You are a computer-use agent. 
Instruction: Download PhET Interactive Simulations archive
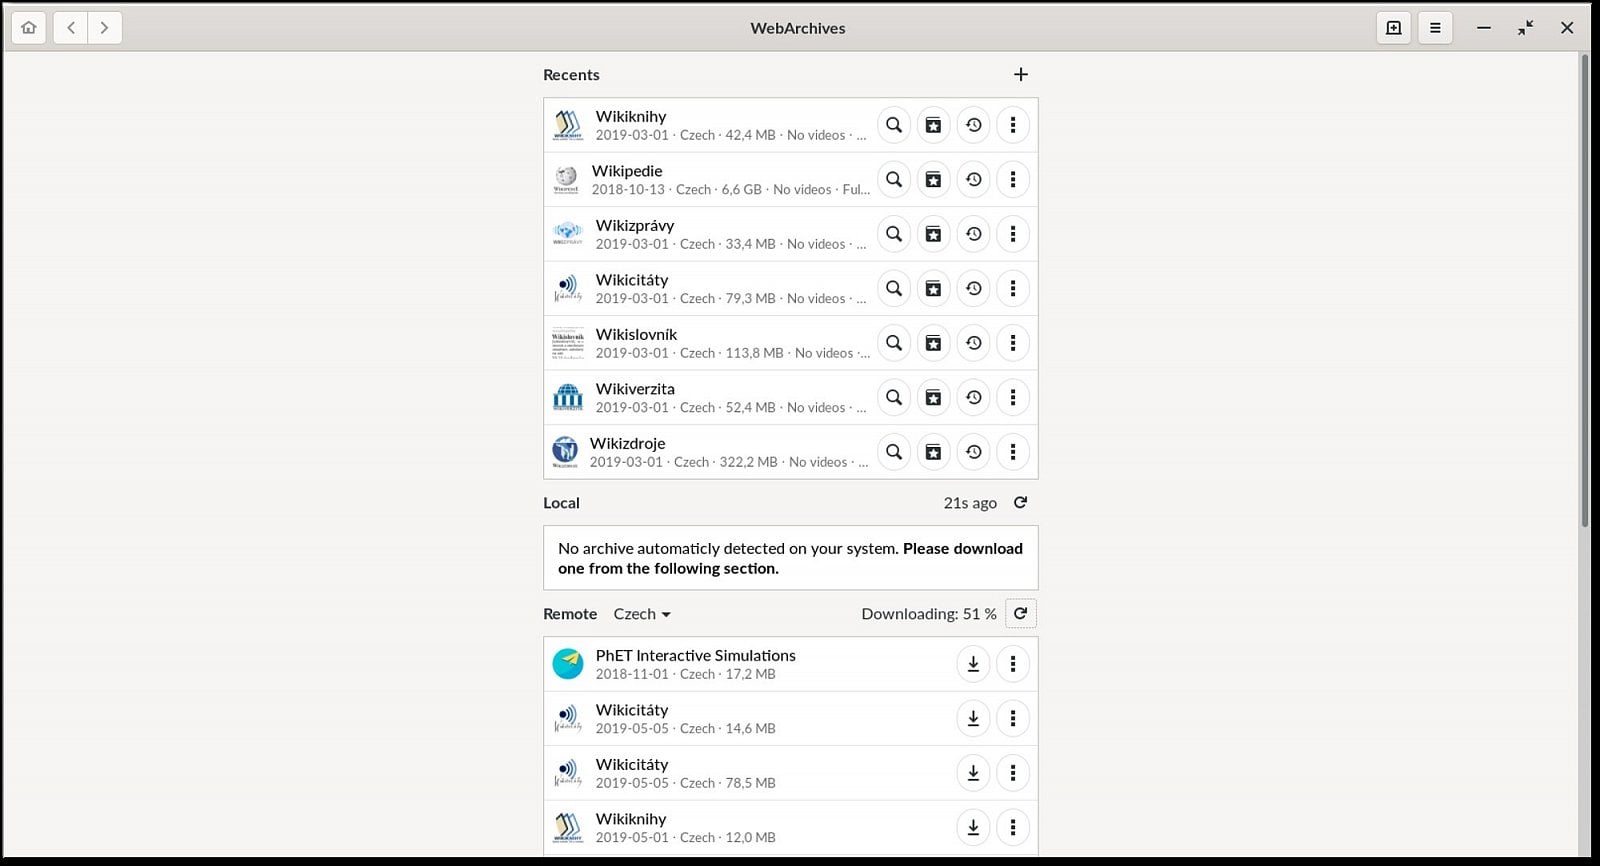(973, 664)
